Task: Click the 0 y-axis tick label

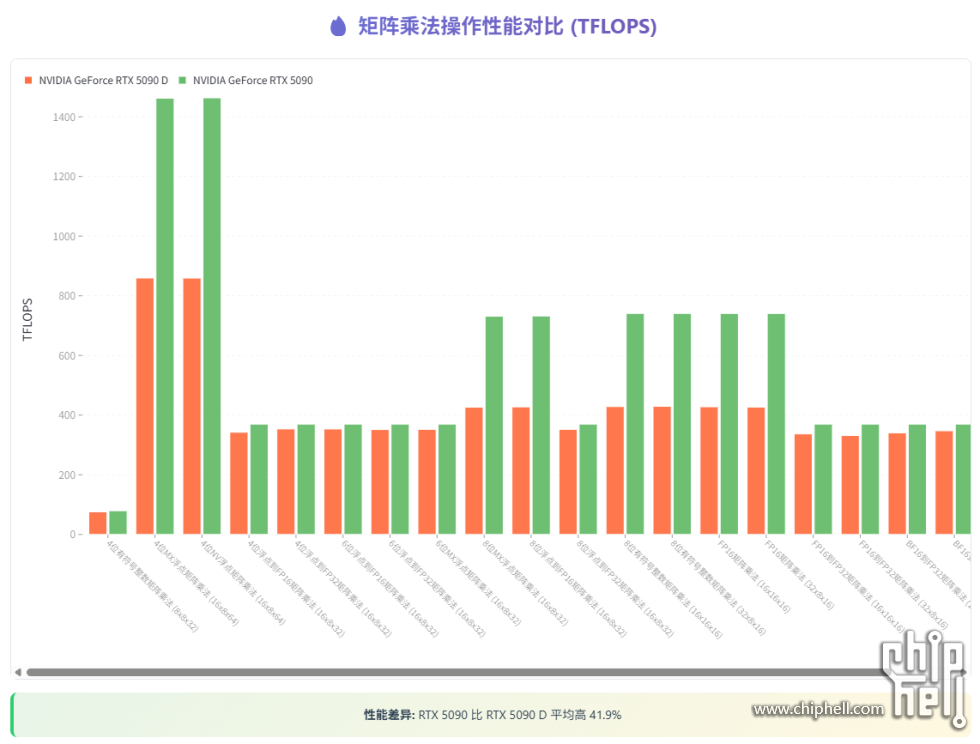Action: click(72, 535)
